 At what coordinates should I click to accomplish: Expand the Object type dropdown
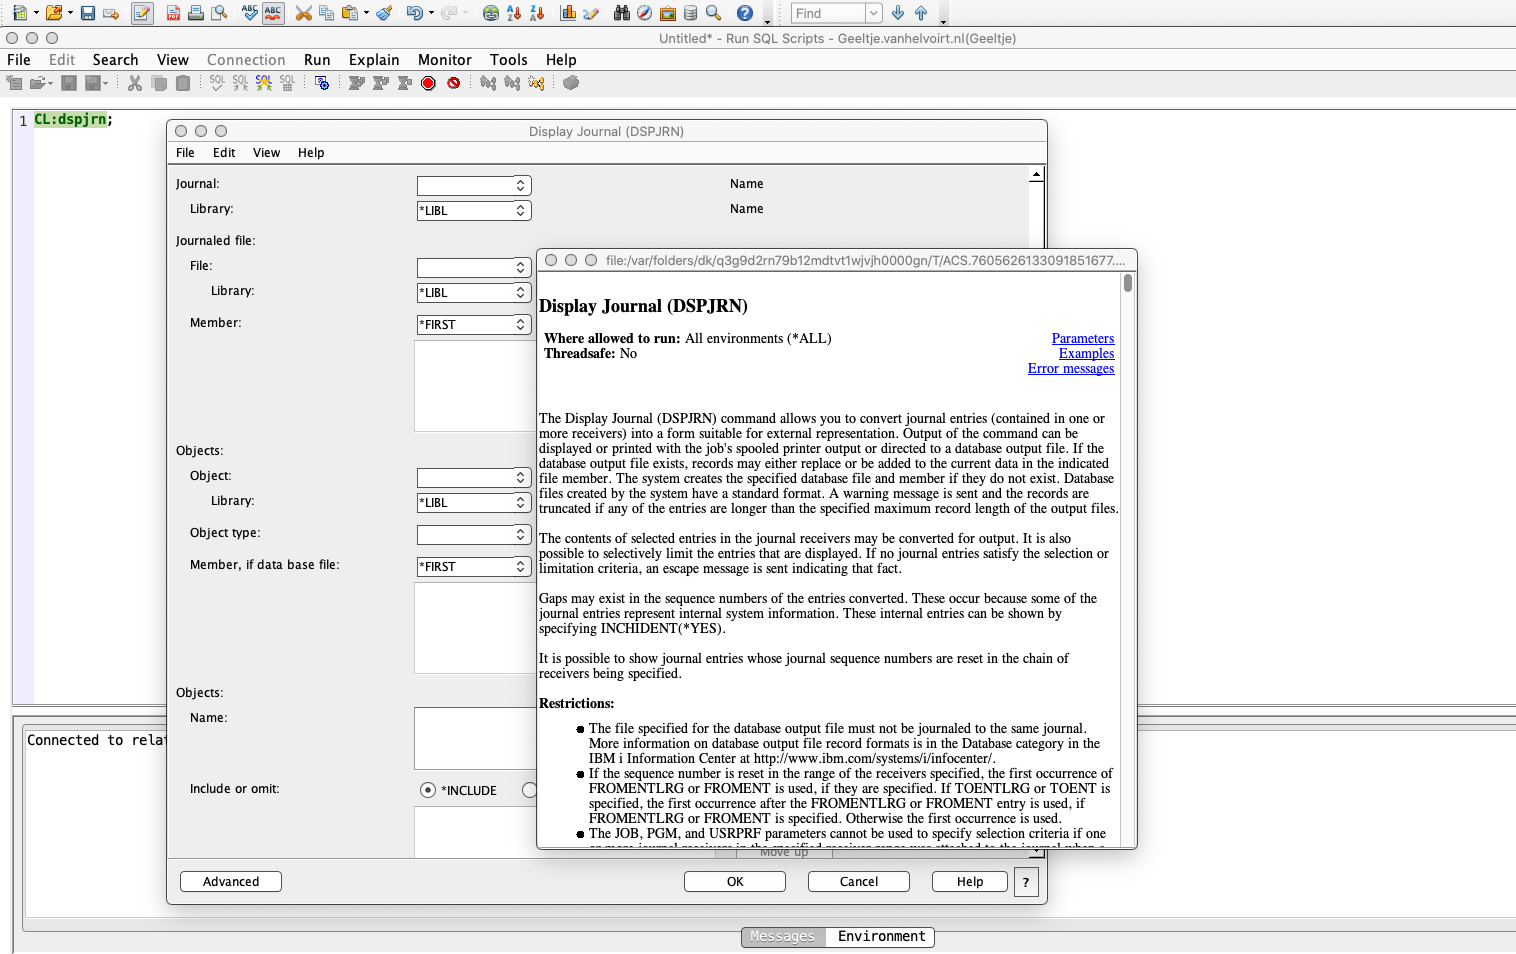pos(520,534)
